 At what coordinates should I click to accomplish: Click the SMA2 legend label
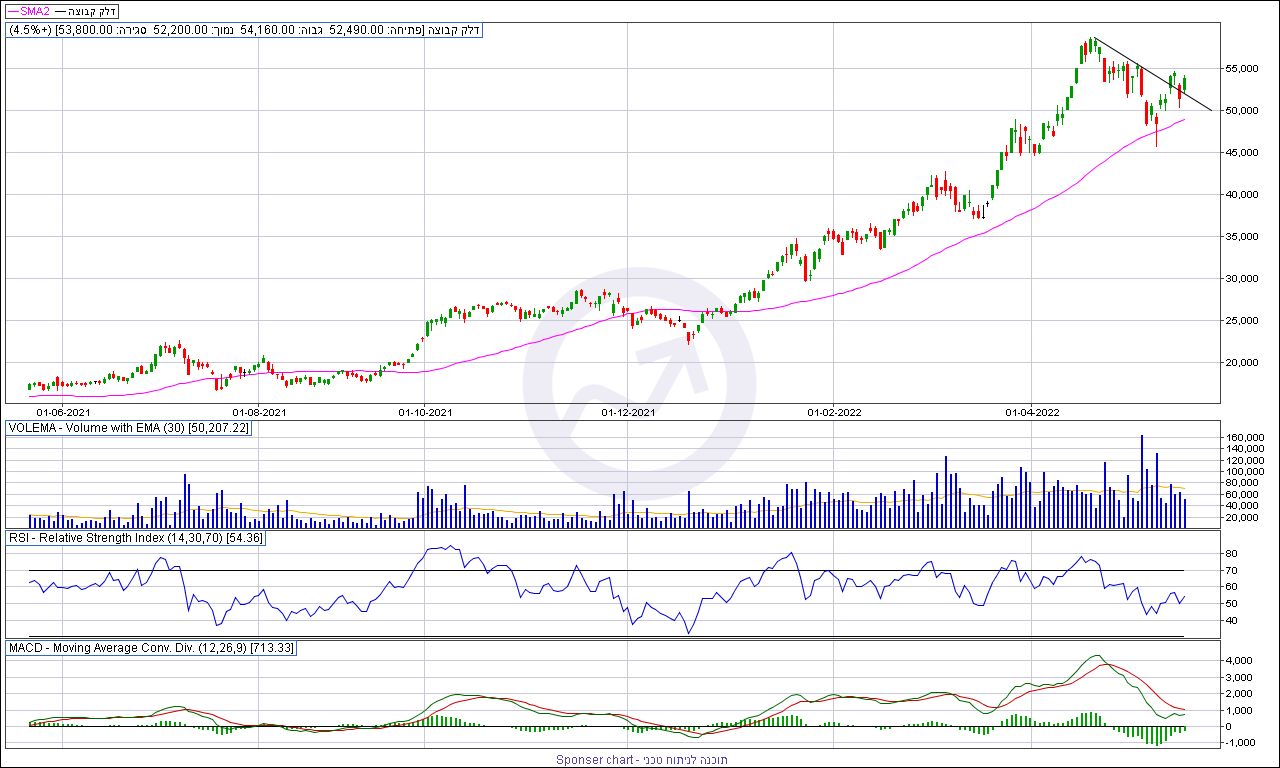click(x=36, y=10)
